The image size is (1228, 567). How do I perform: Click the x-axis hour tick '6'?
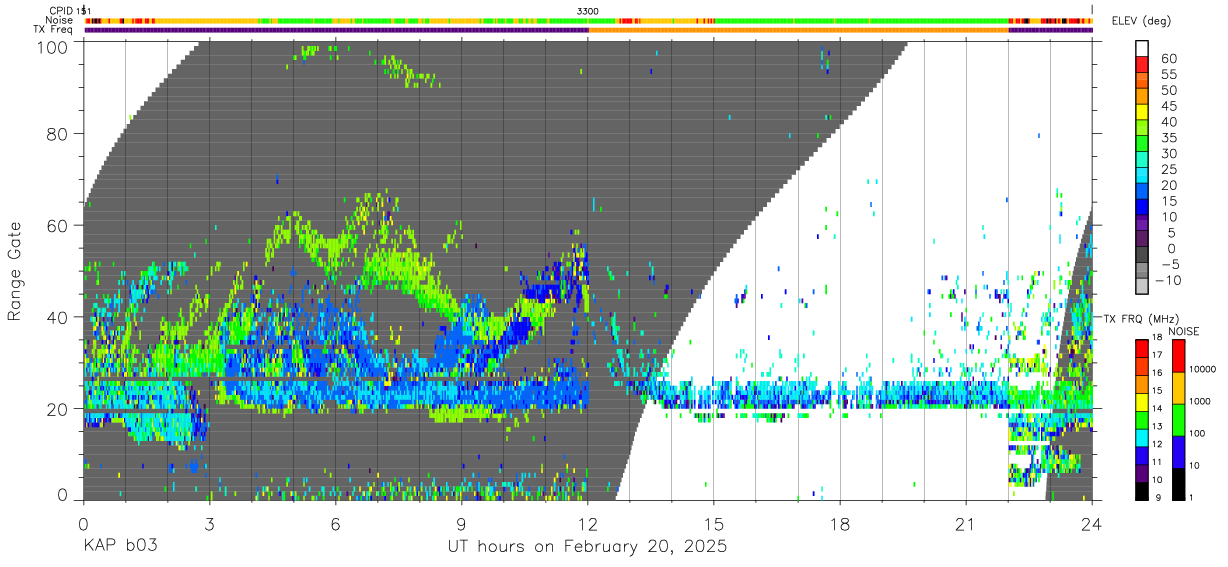pyautogui.click(x=335, y=523)
